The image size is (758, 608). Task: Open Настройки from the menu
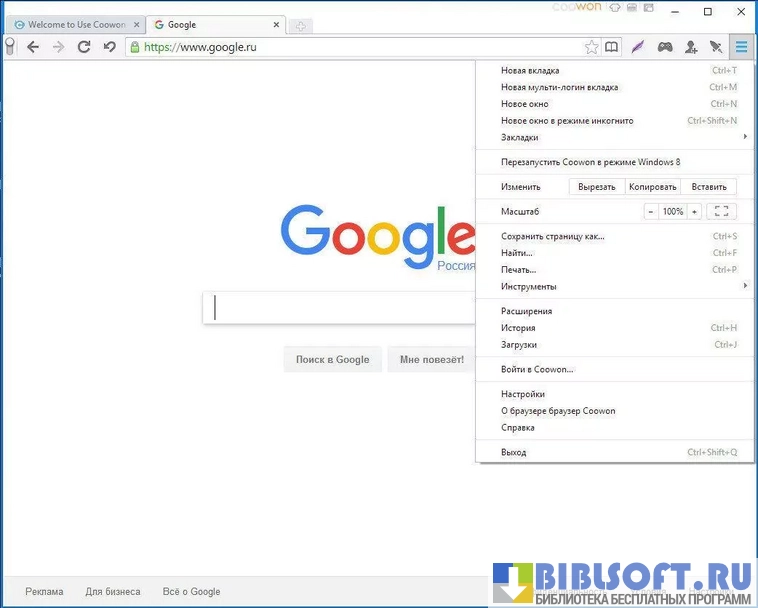pos(523,394)
